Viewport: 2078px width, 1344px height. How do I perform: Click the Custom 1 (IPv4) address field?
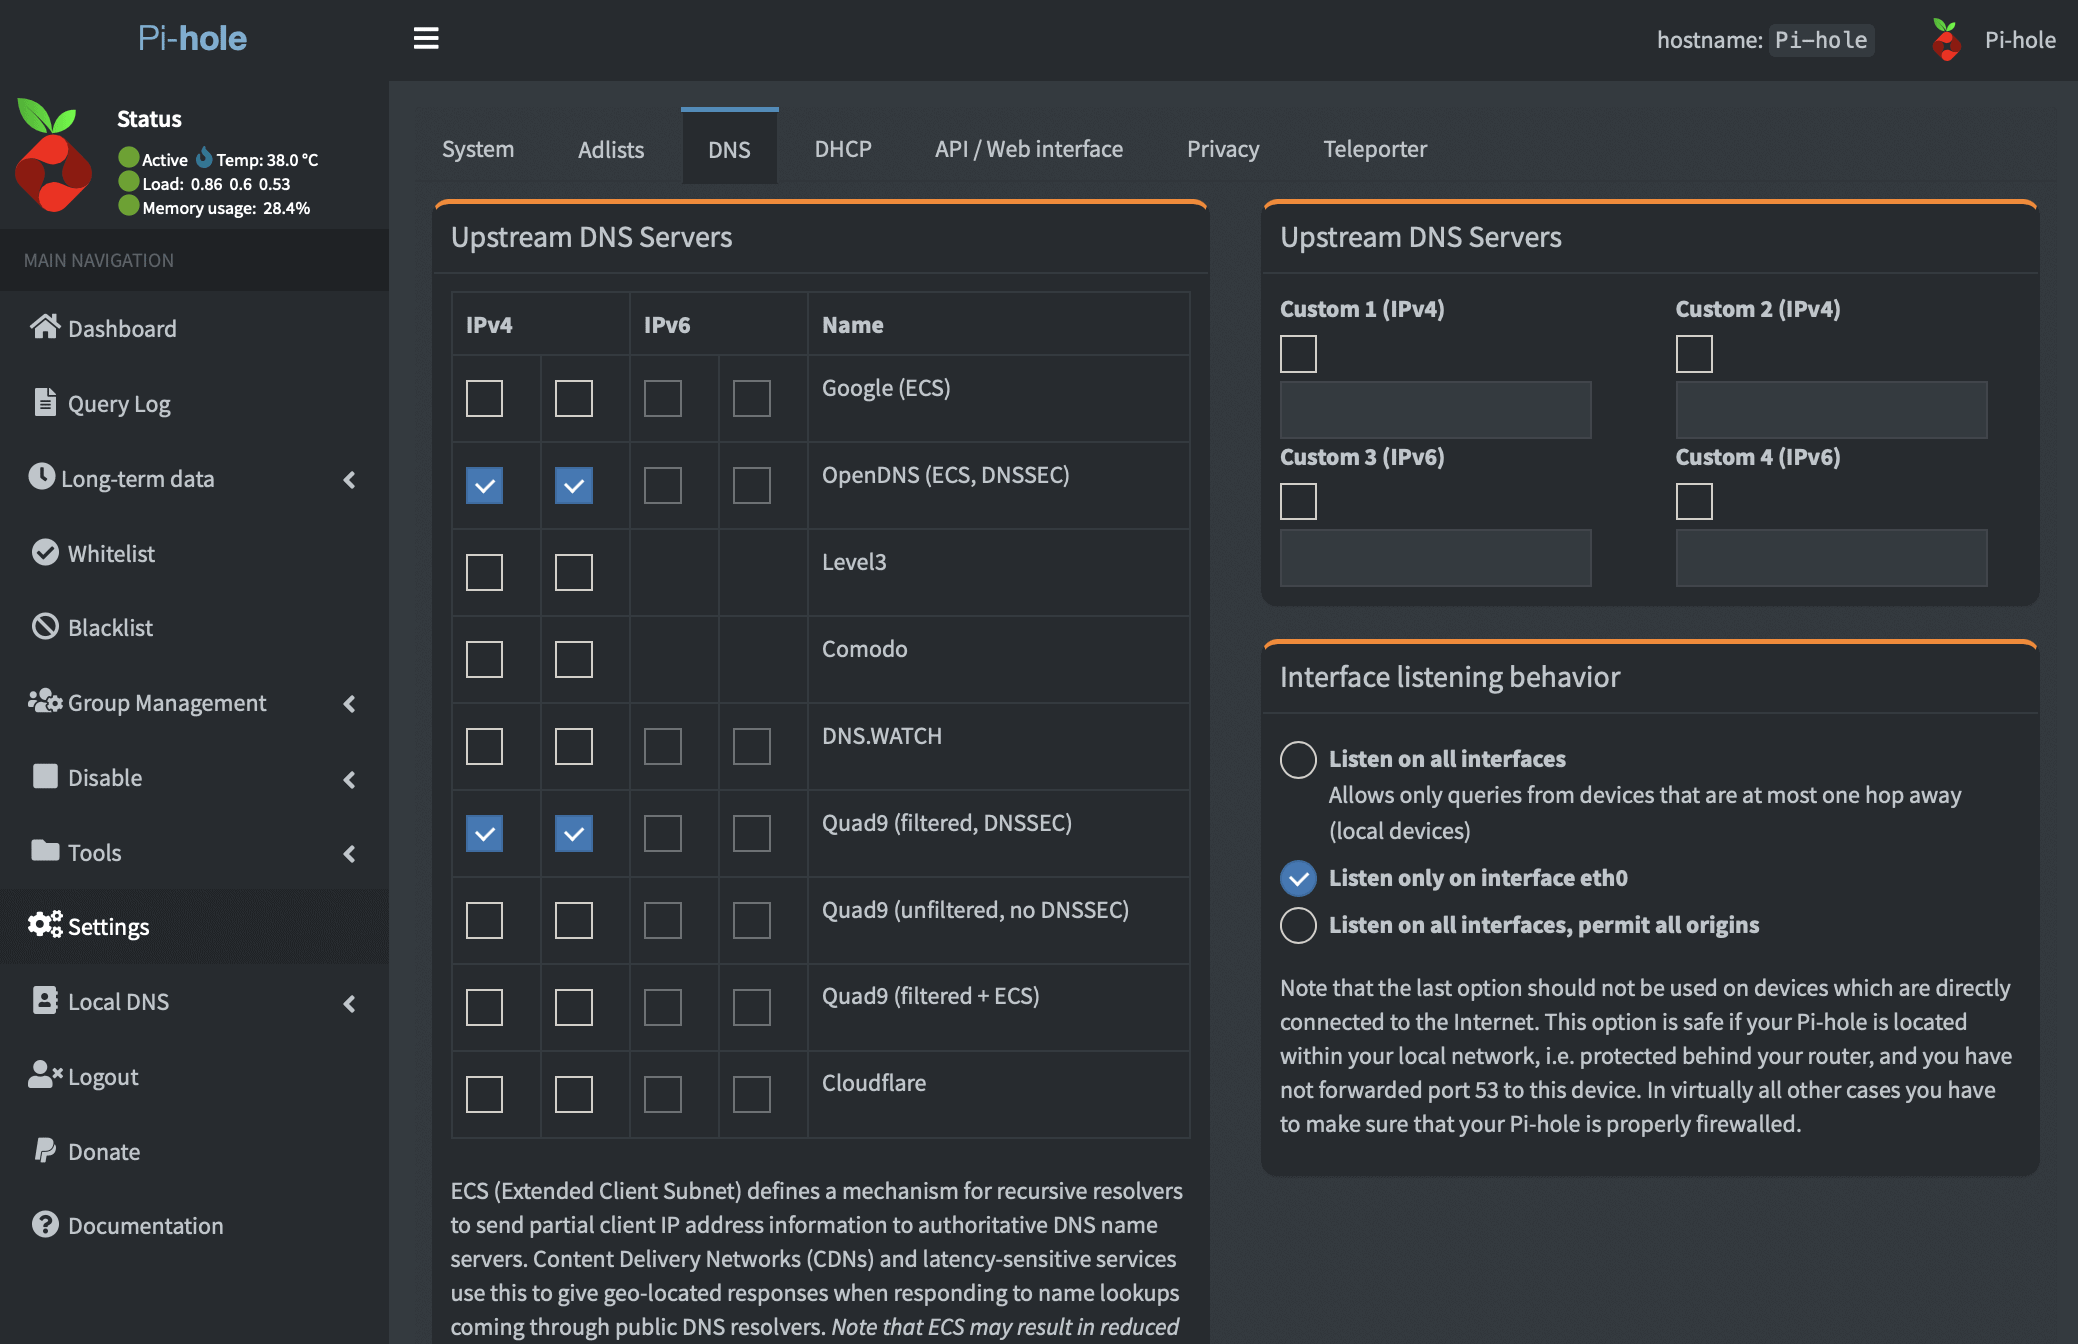(x=1435, y=410)
